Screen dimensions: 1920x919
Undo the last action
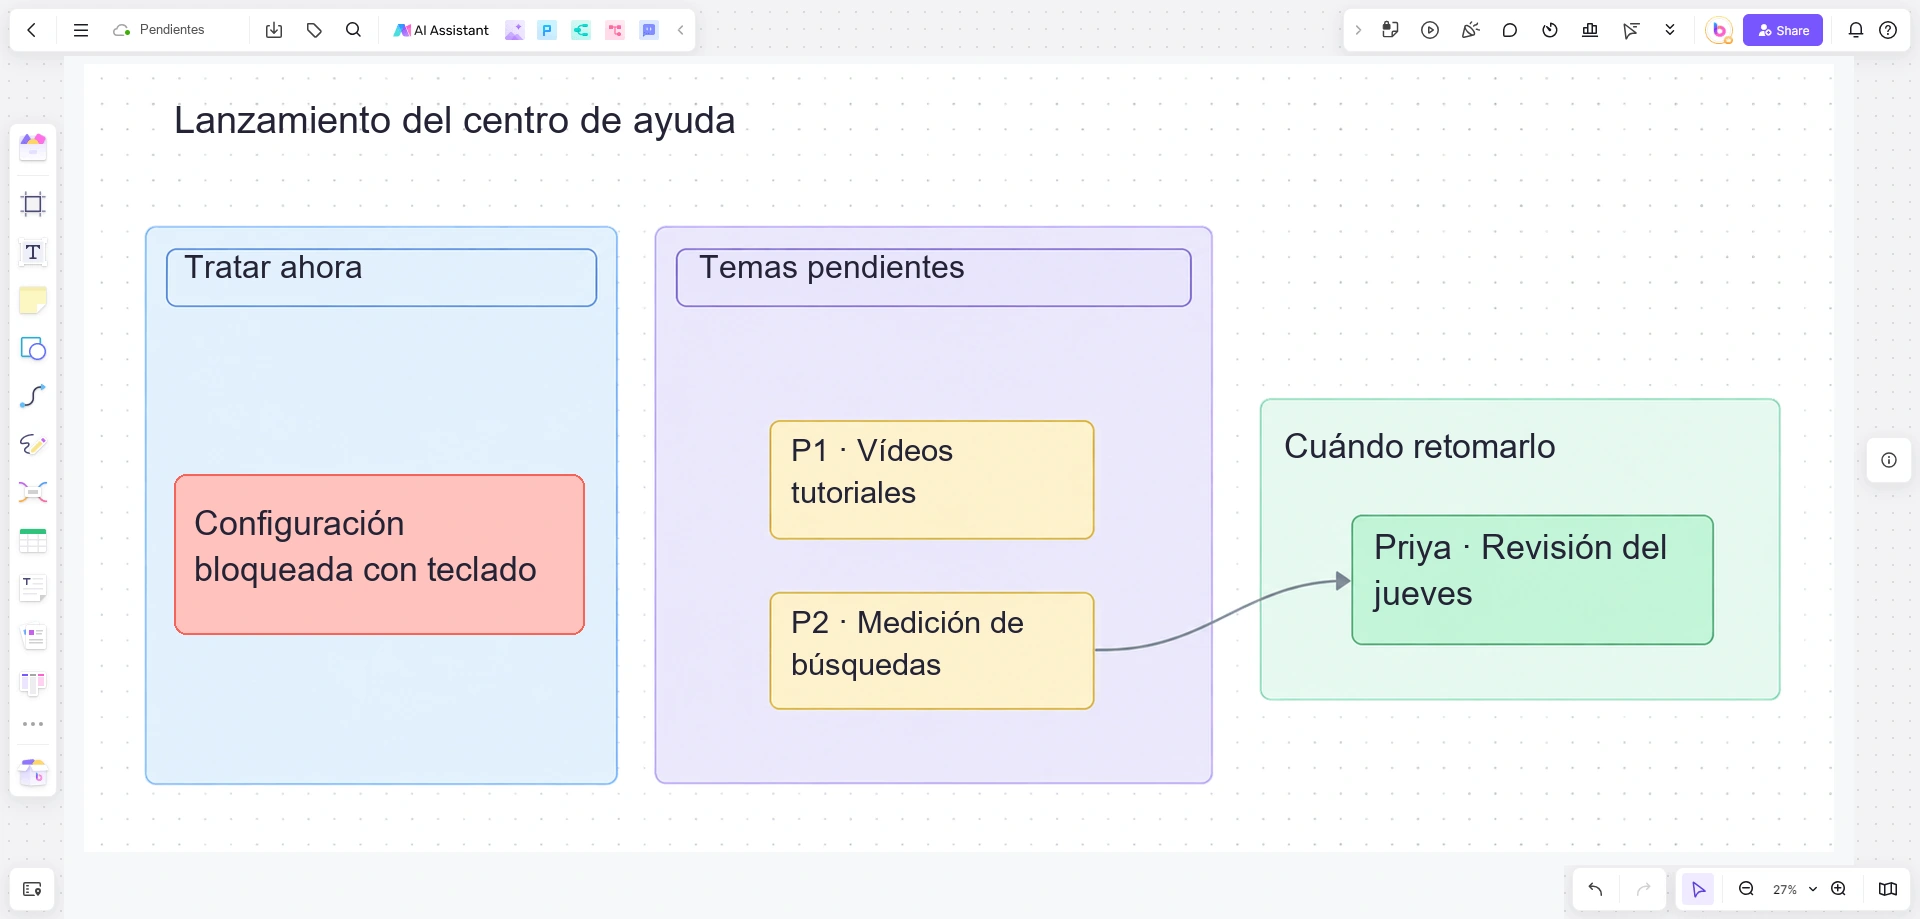tap(1595, 889)
